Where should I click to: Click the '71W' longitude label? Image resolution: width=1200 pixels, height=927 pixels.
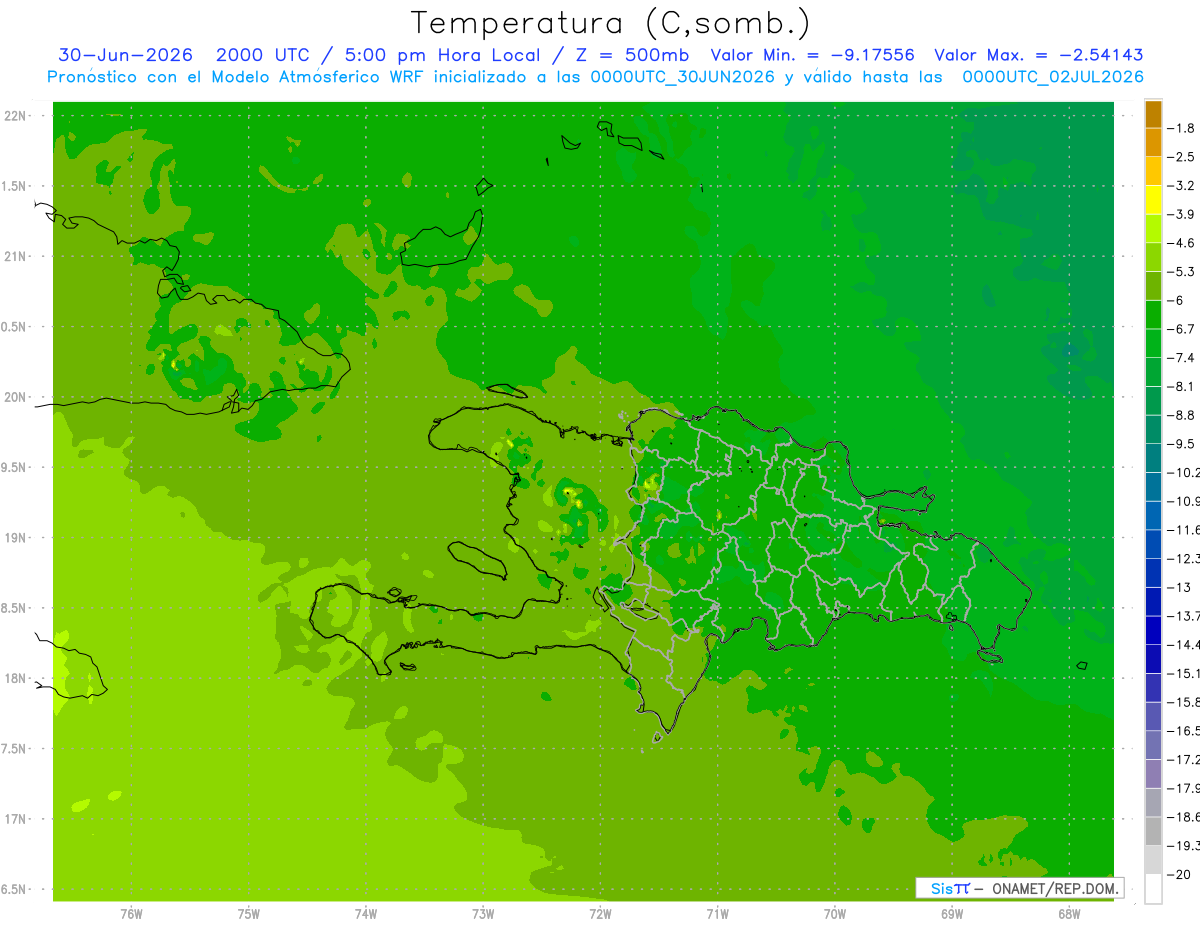click(717, 913)
